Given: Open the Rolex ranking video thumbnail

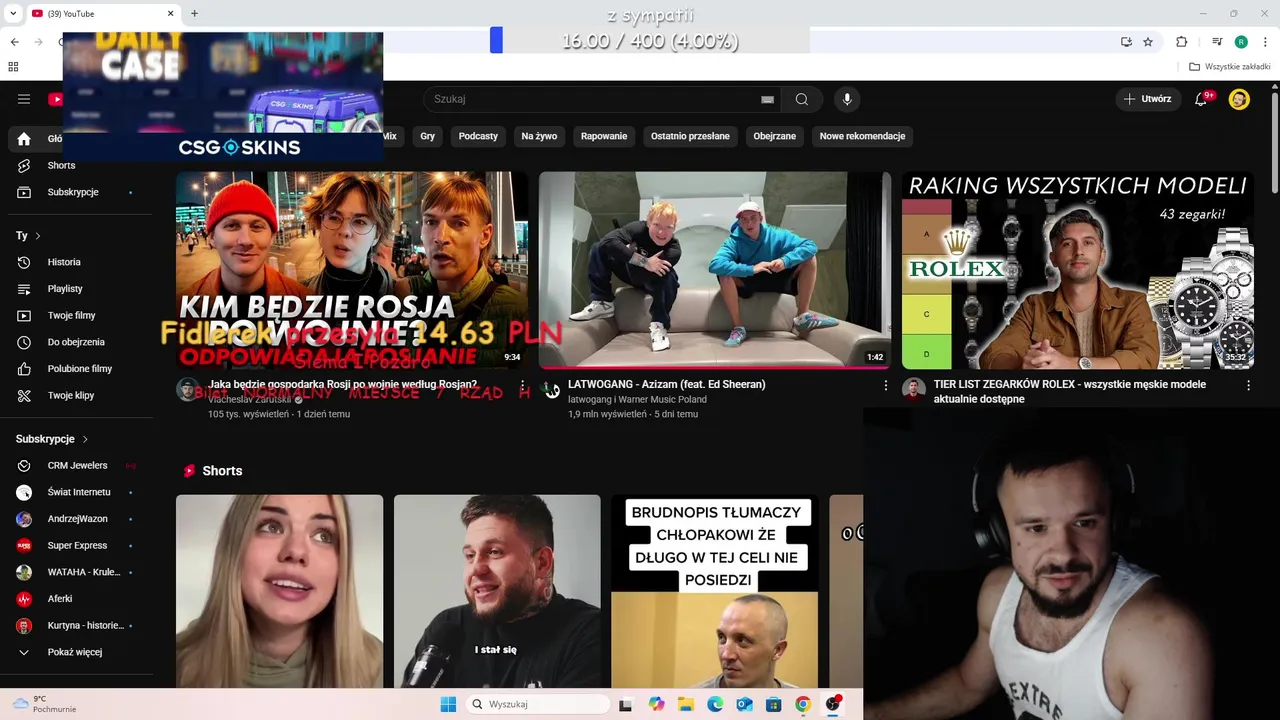Looking at the screenshot, I should 1078,270.
